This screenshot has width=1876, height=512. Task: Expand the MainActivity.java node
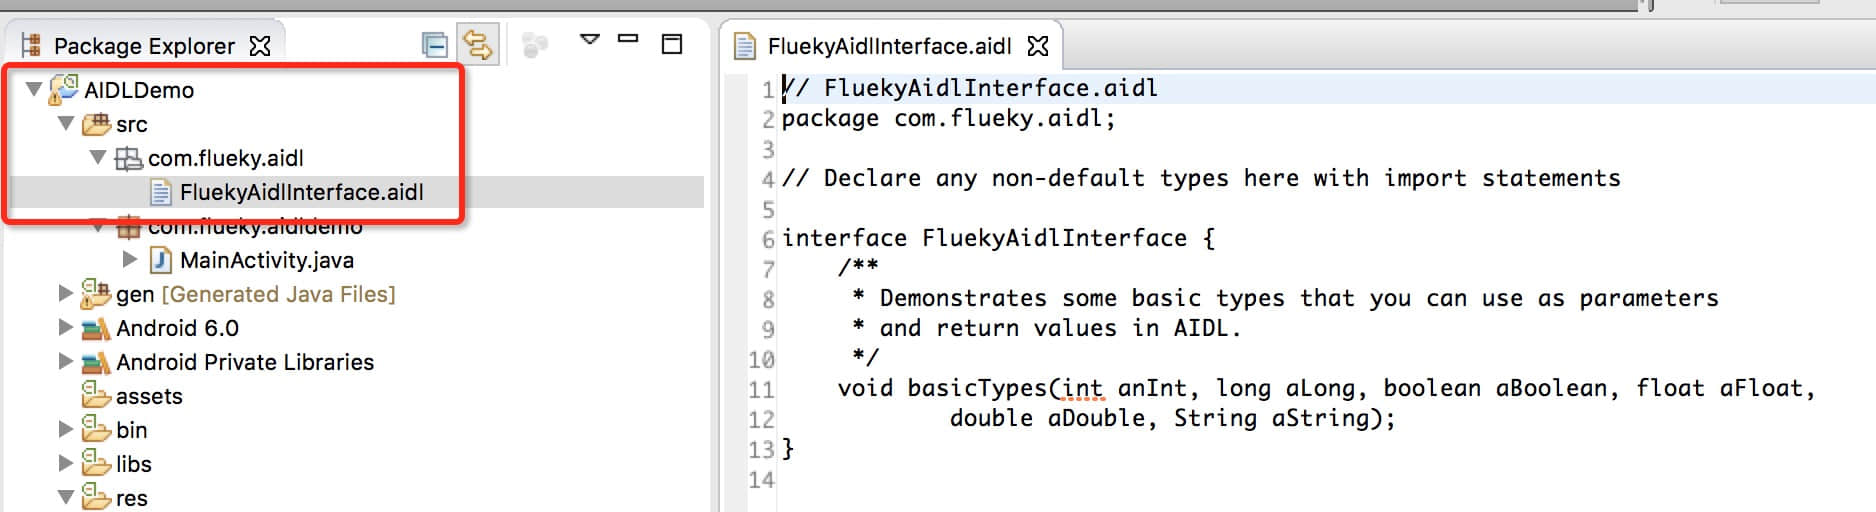[130, 260]
